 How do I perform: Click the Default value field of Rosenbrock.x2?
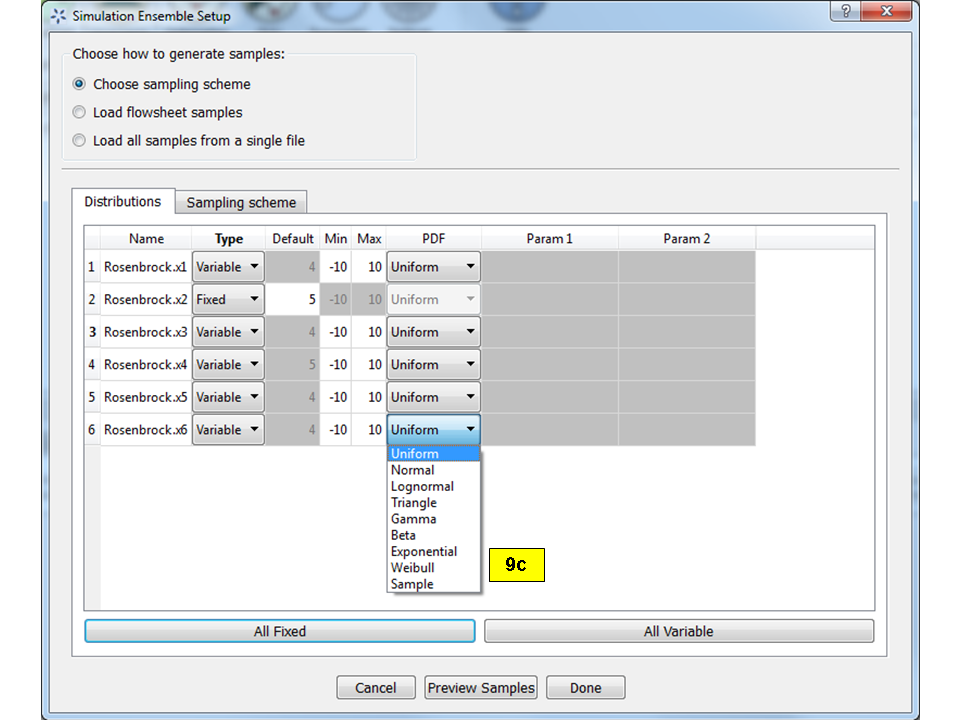coord(293,299)
